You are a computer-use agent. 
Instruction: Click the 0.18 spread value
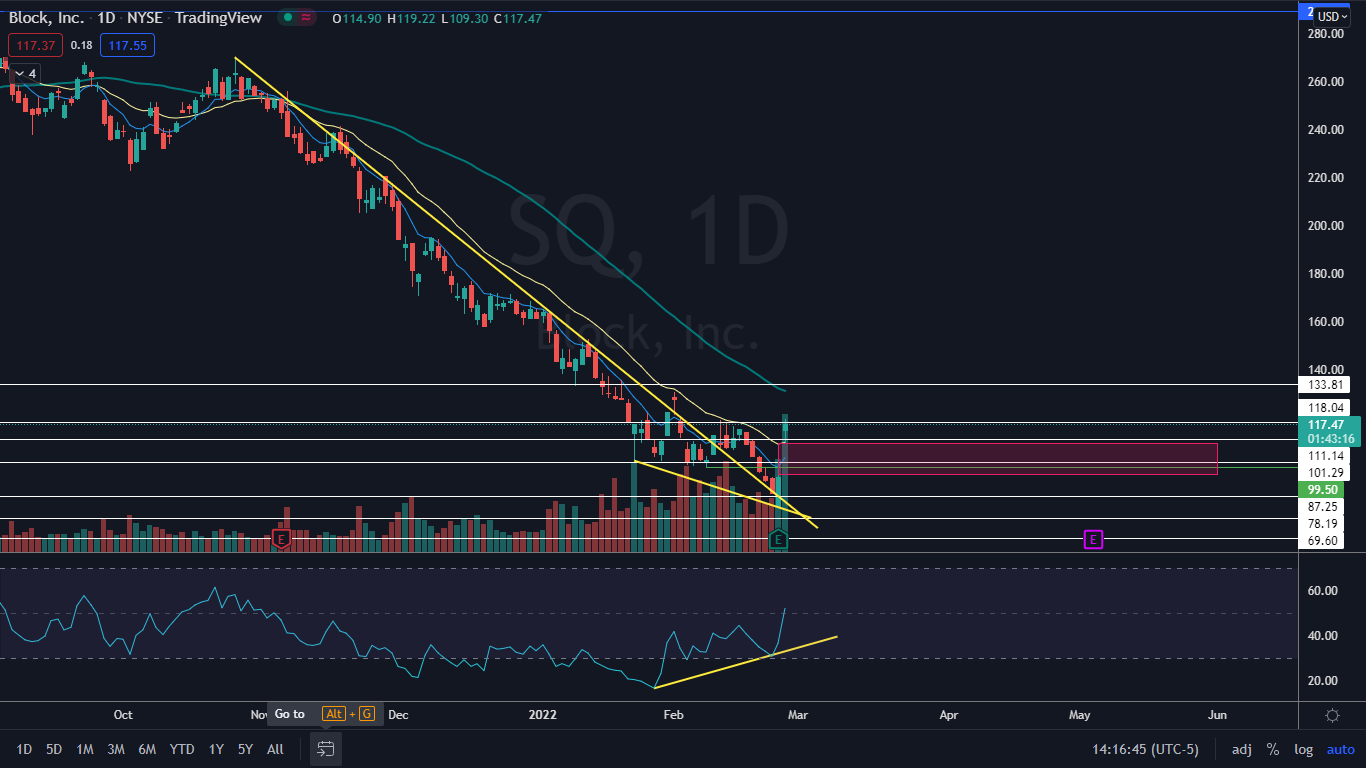tap(82, 45)
